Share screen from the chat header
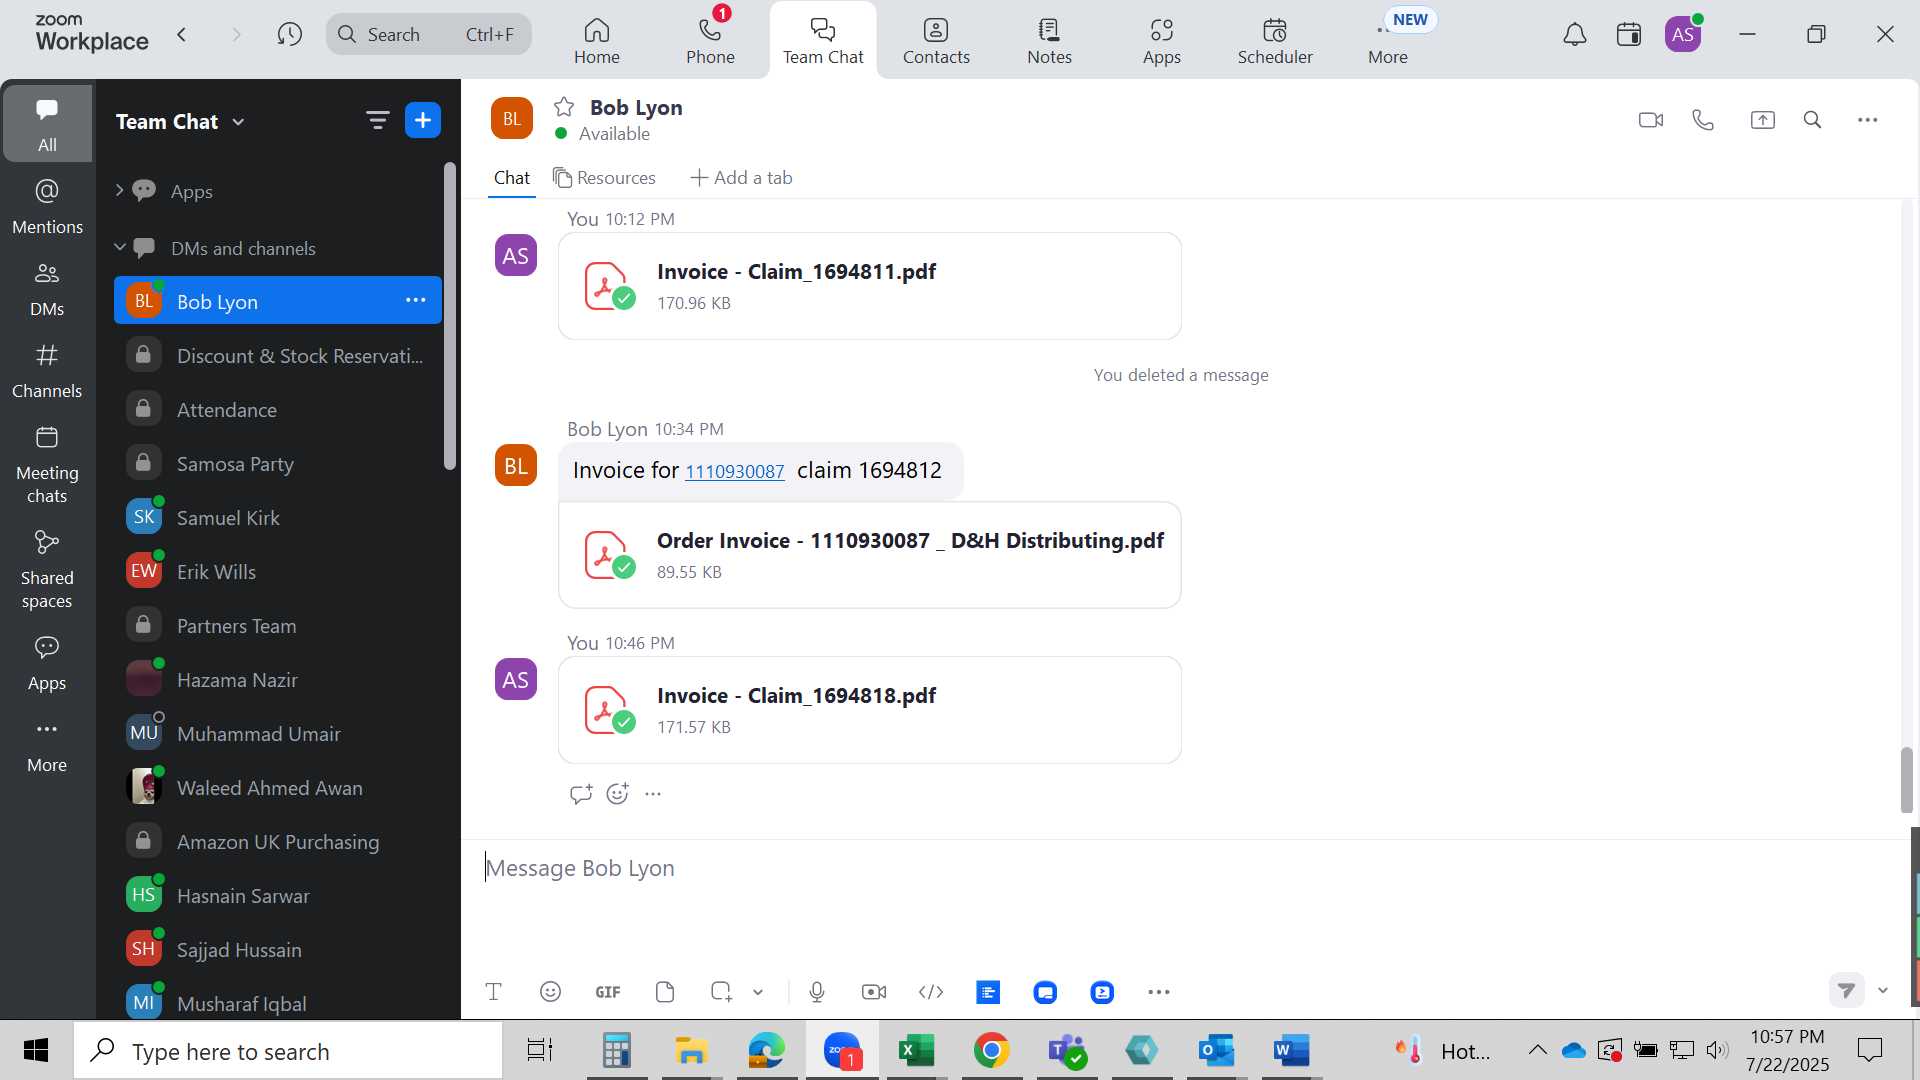Viewport: 1920px width, 1080px height. click(1762, 120)
